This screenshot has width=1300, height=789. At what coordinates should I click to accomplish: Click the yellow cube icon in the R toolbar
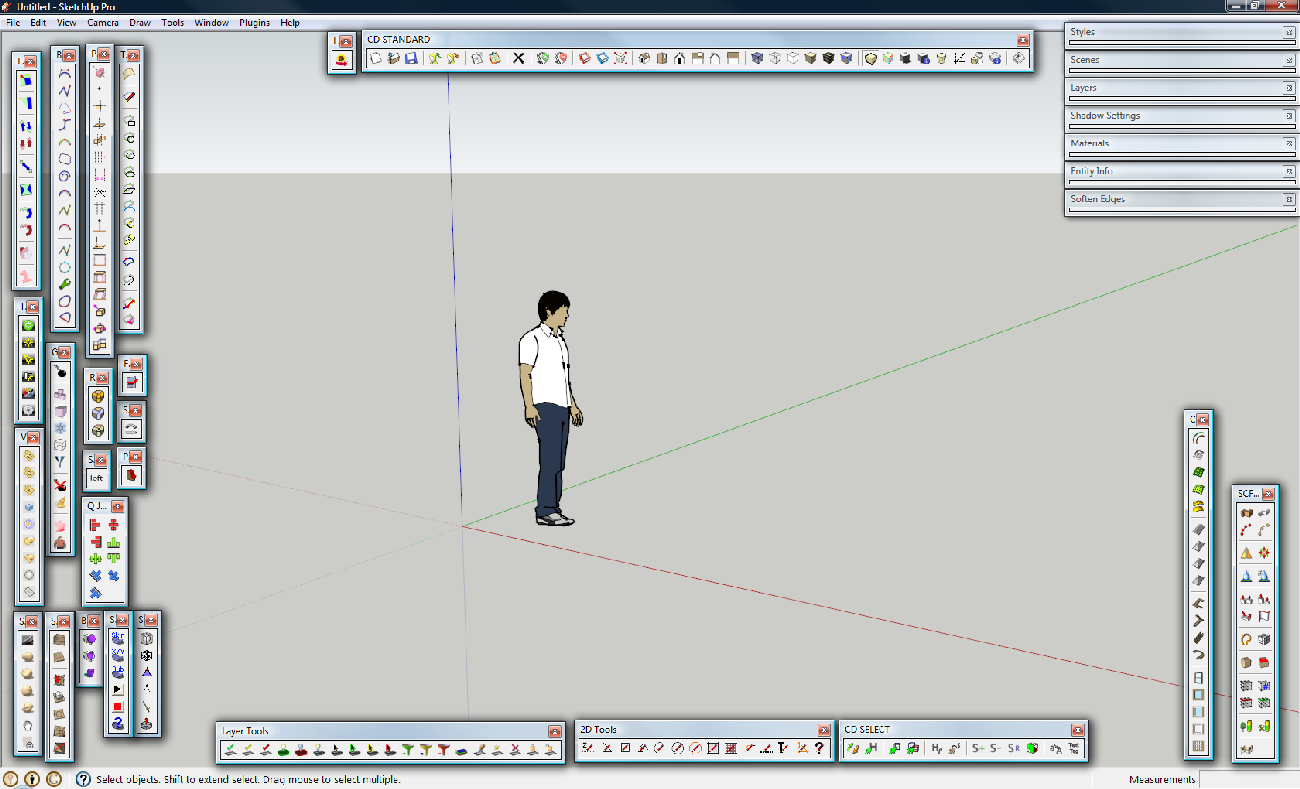[x=98, y=396]
